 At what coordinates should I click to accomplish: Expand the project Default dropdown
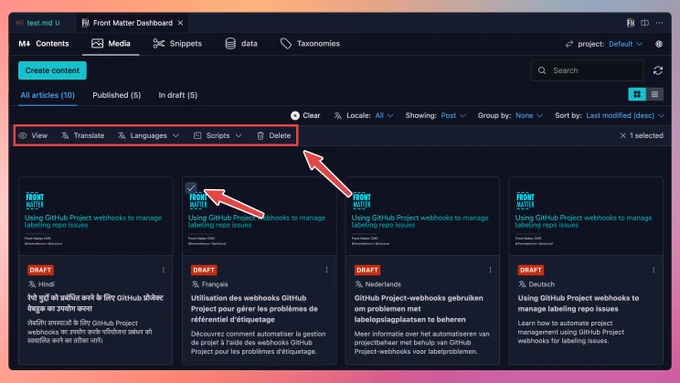[625, 44]
